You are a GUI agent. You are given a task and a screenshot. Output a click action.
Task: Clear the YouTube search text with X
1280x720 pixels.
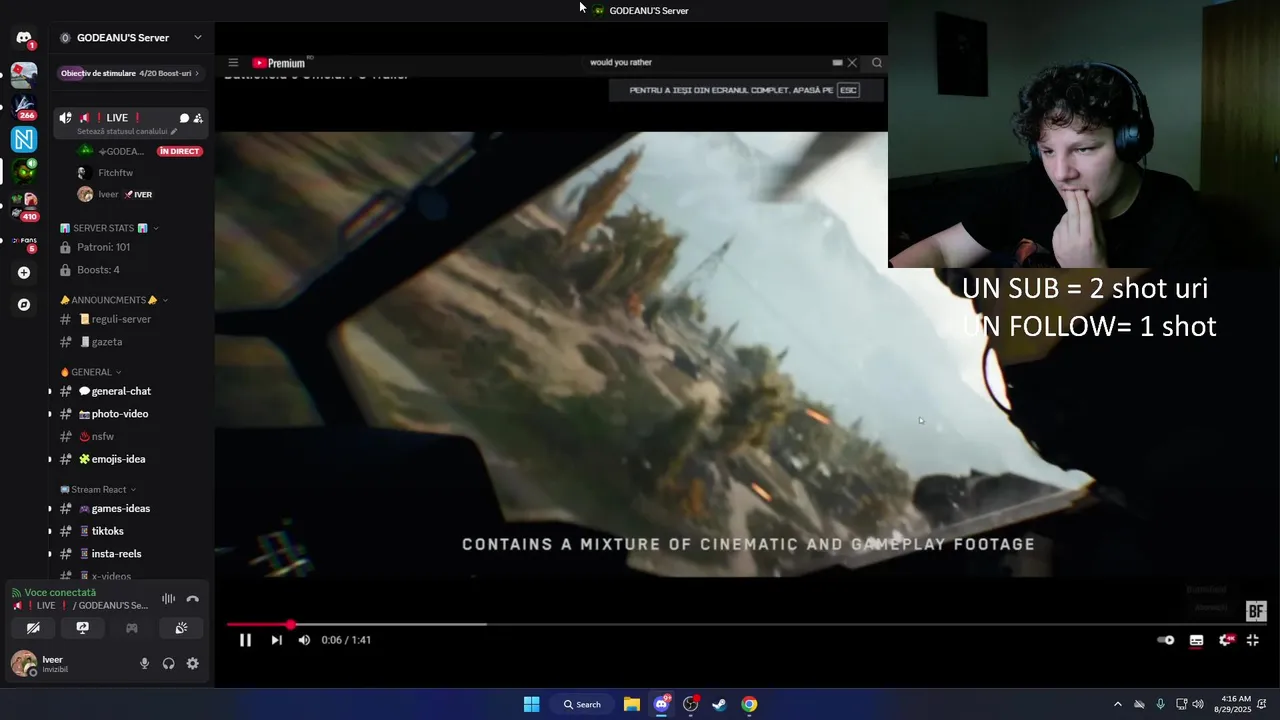pyautogui.click(x=852, y=63)
